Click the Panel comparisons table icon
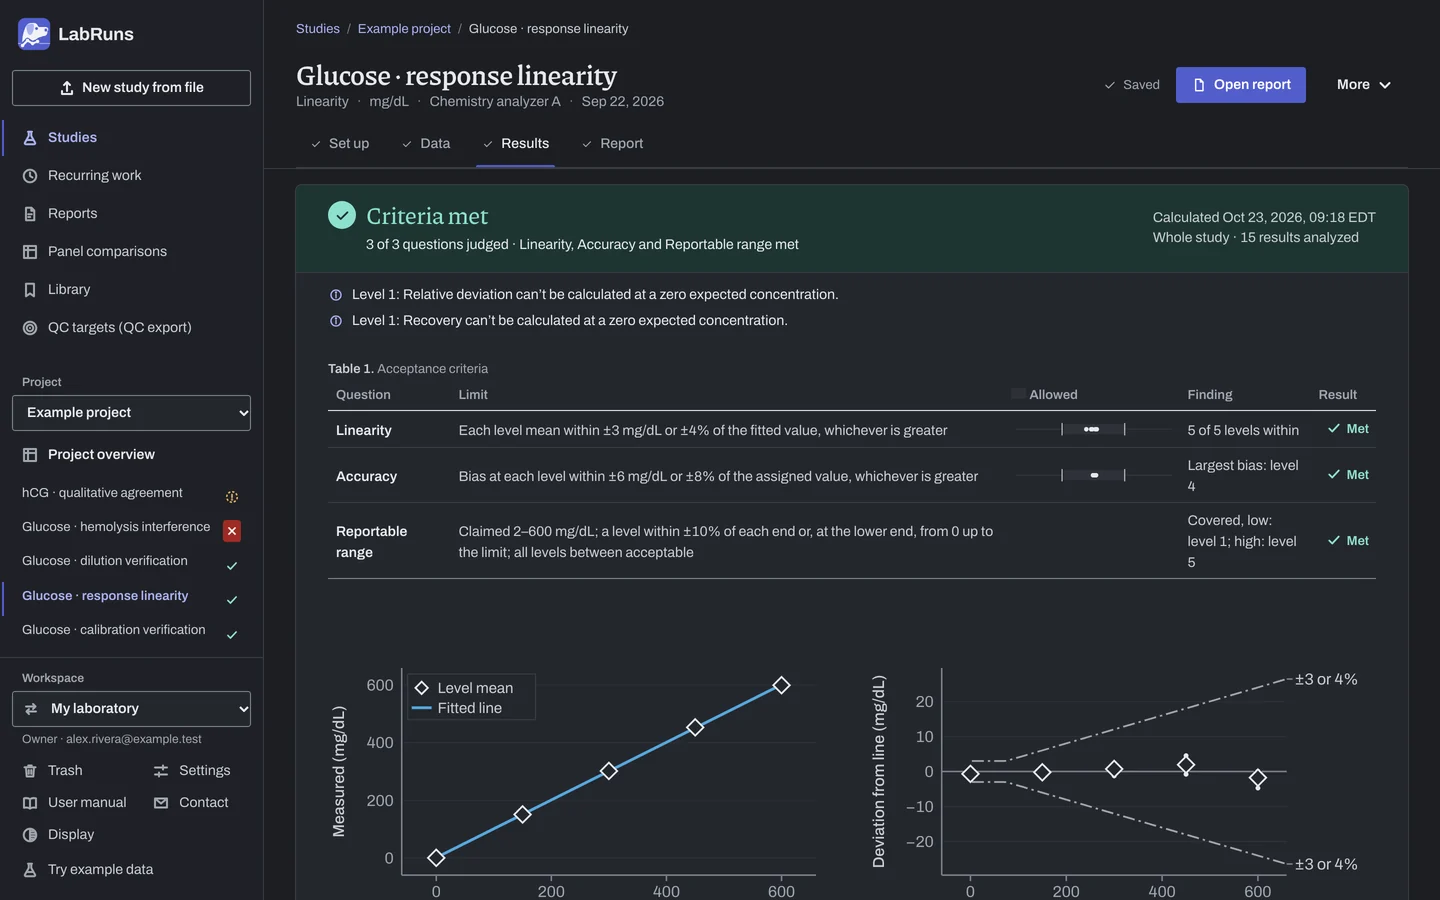Viewport: 1440px width, 900px height. coord(30,252)
